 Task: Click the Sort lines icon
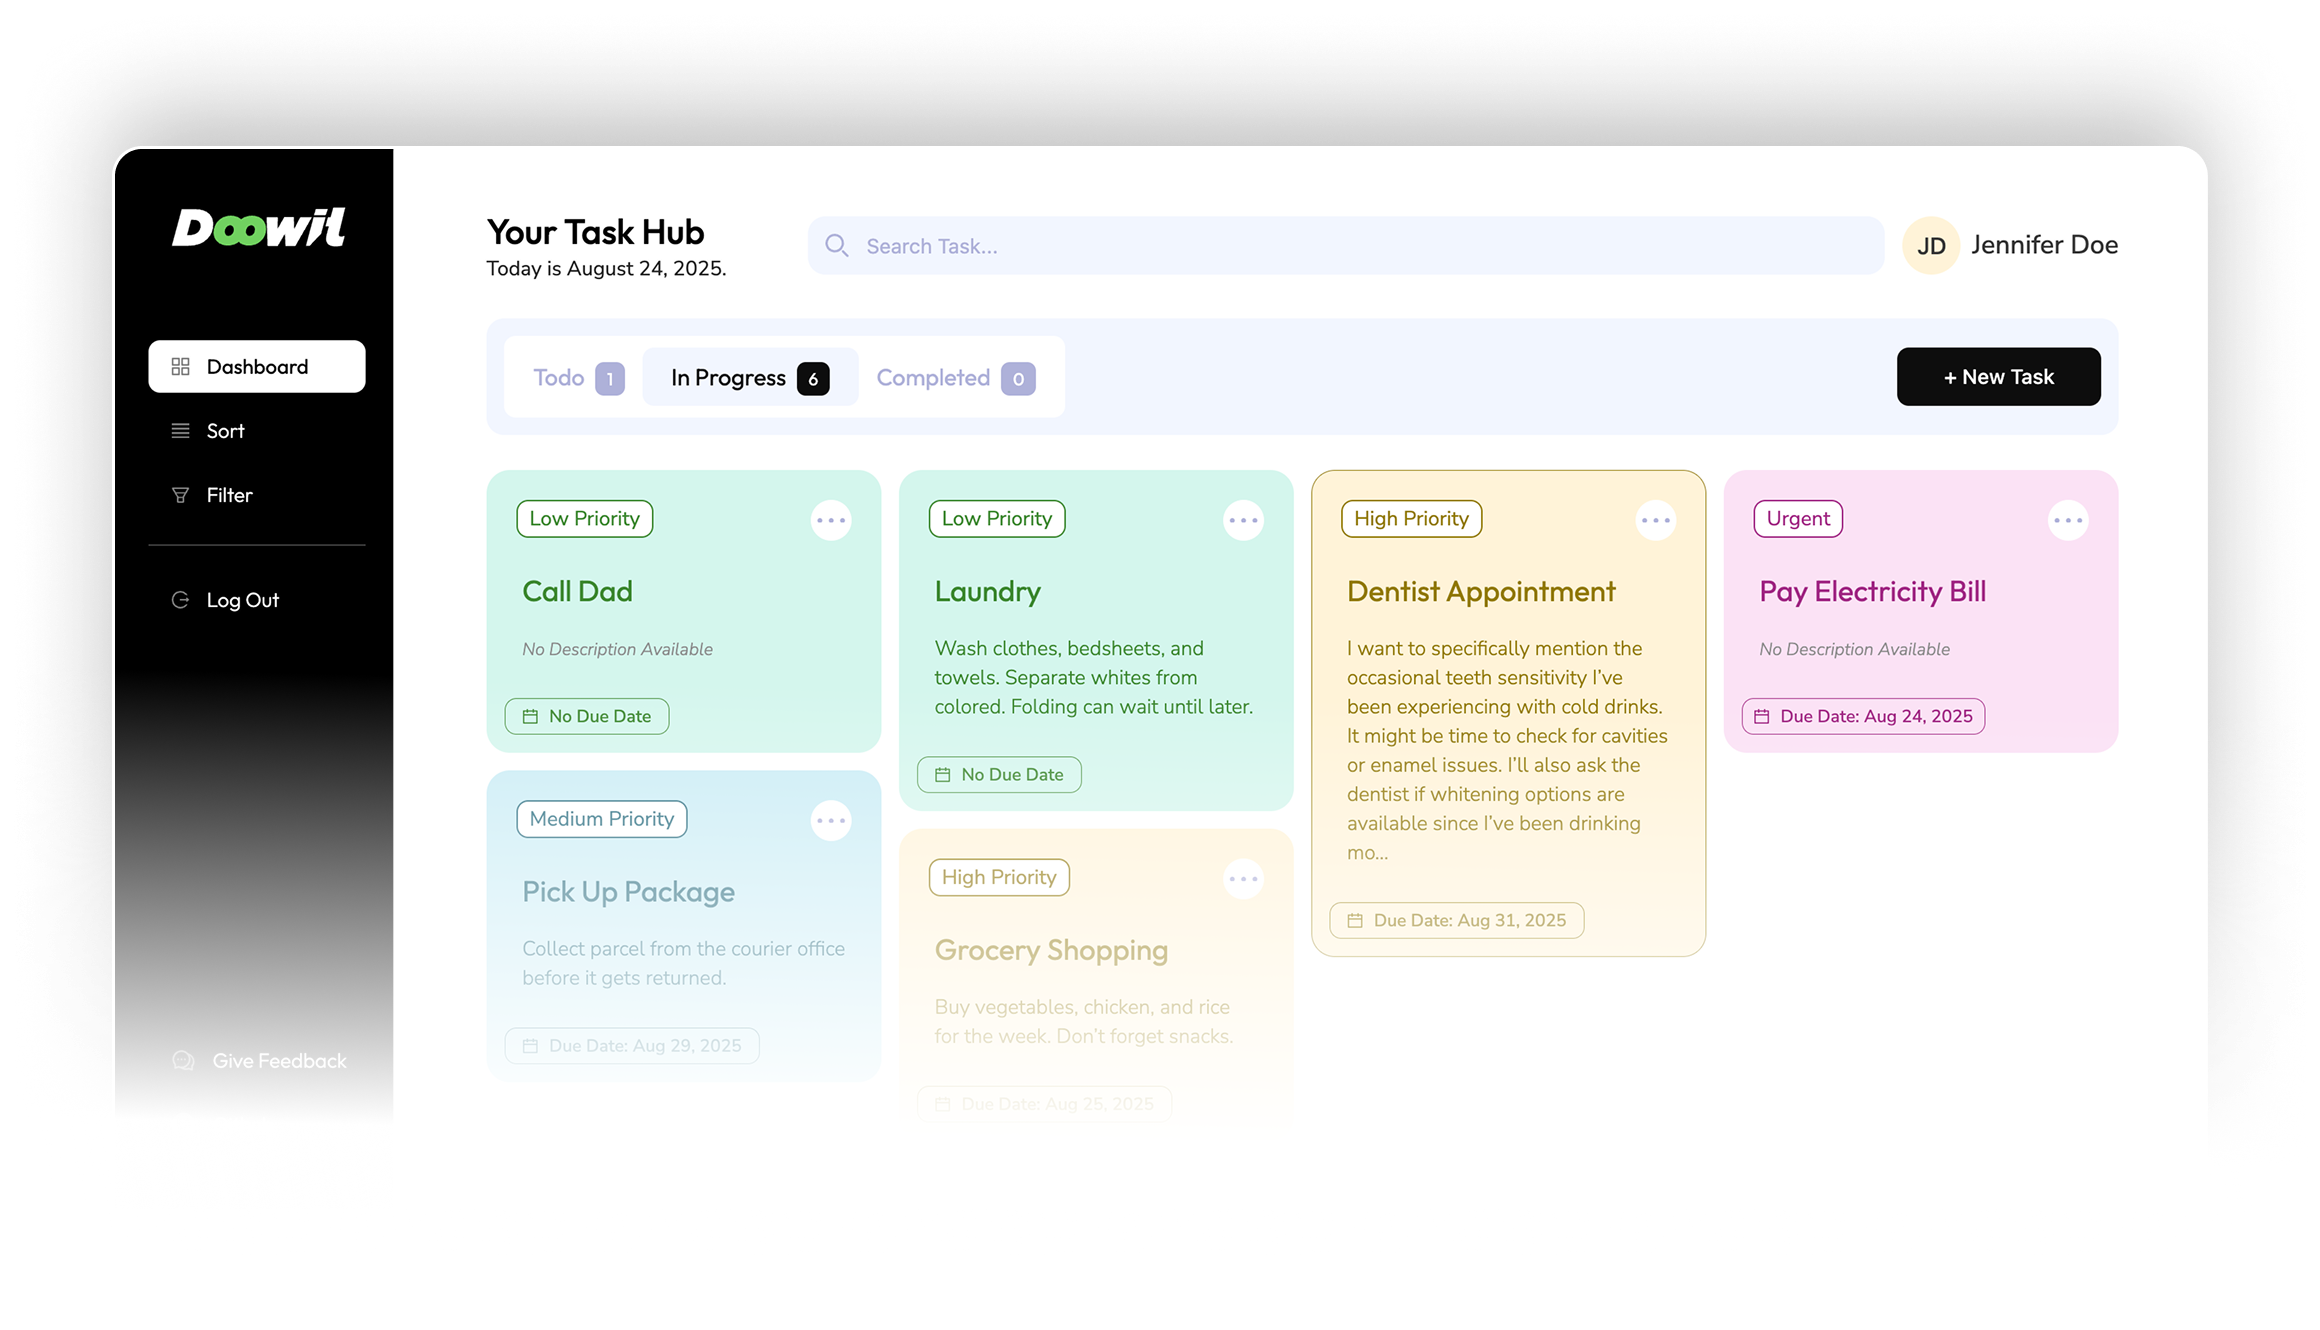180,431
